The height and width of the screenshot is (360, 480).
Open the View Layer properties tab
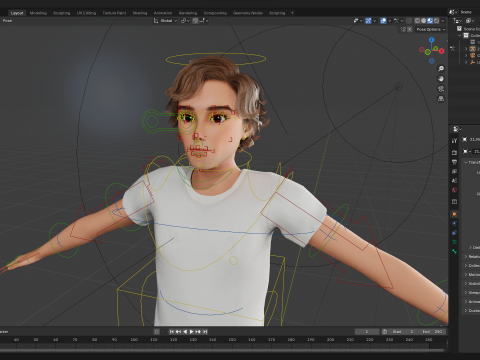click(x=454, y=171)
